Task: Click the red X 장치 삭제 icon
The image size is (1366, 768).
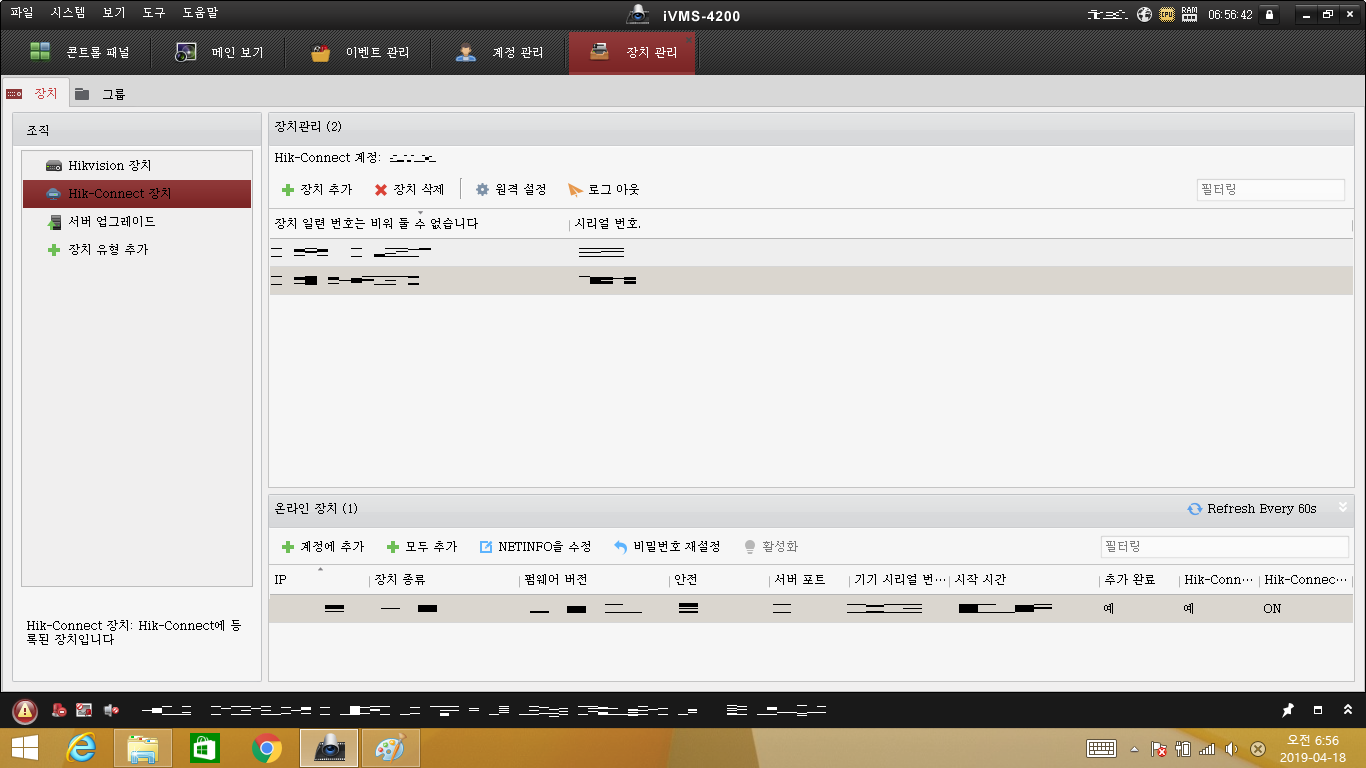Action: pos(381,189)
